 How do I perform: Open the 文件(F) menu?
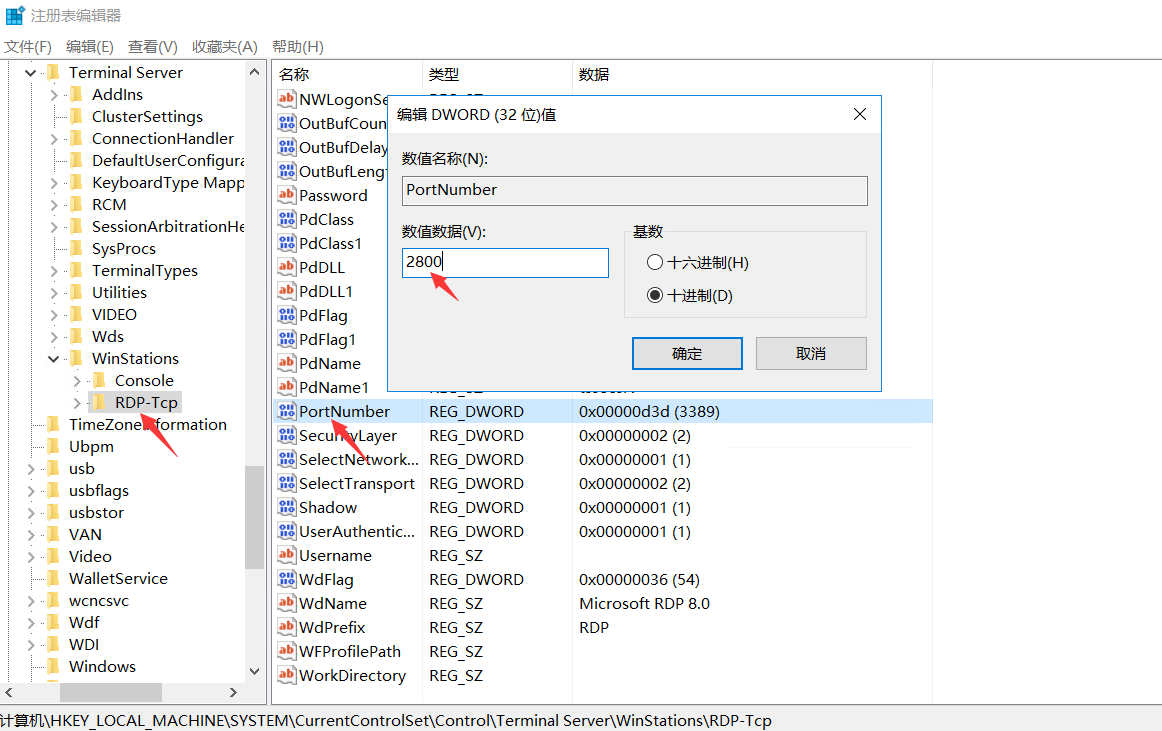coord(28,47)
